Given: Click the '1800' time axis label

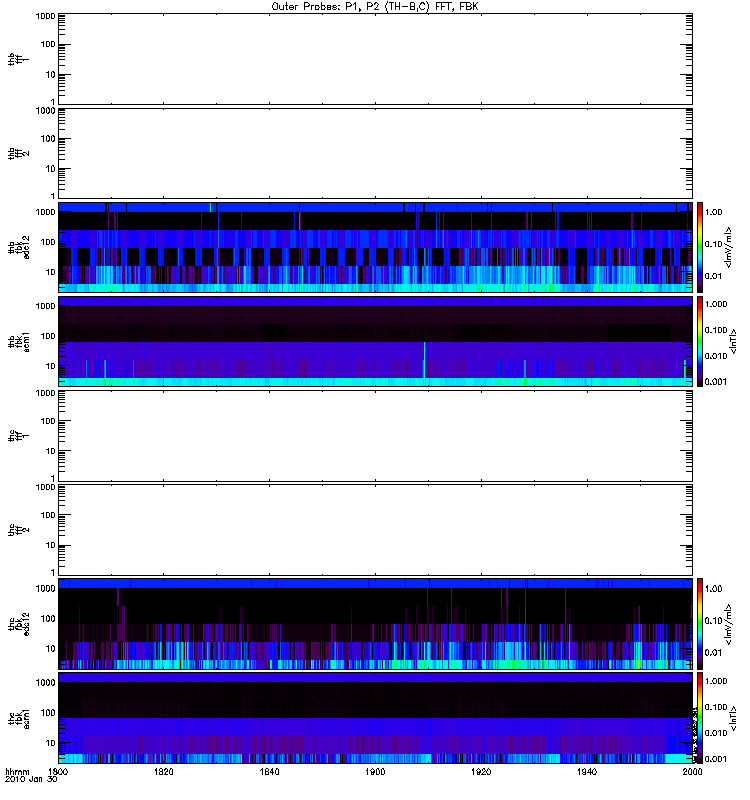Looking at the screenshot, I should point(58,772).
